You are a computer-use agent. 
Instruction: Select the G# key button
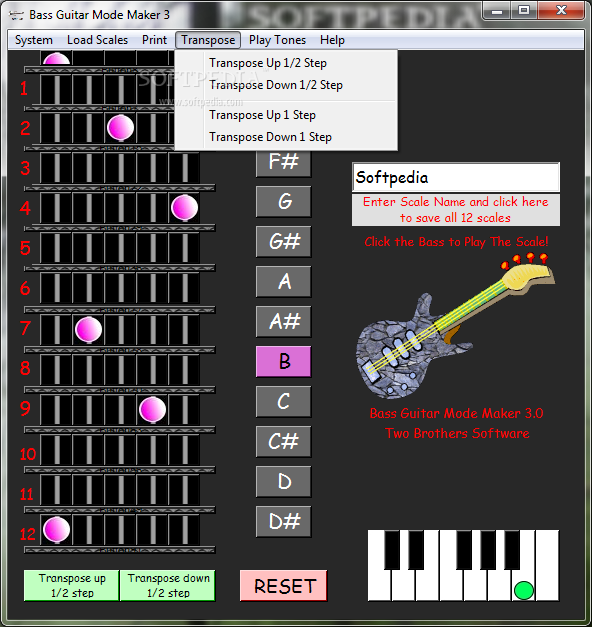(x=284, y=242)
